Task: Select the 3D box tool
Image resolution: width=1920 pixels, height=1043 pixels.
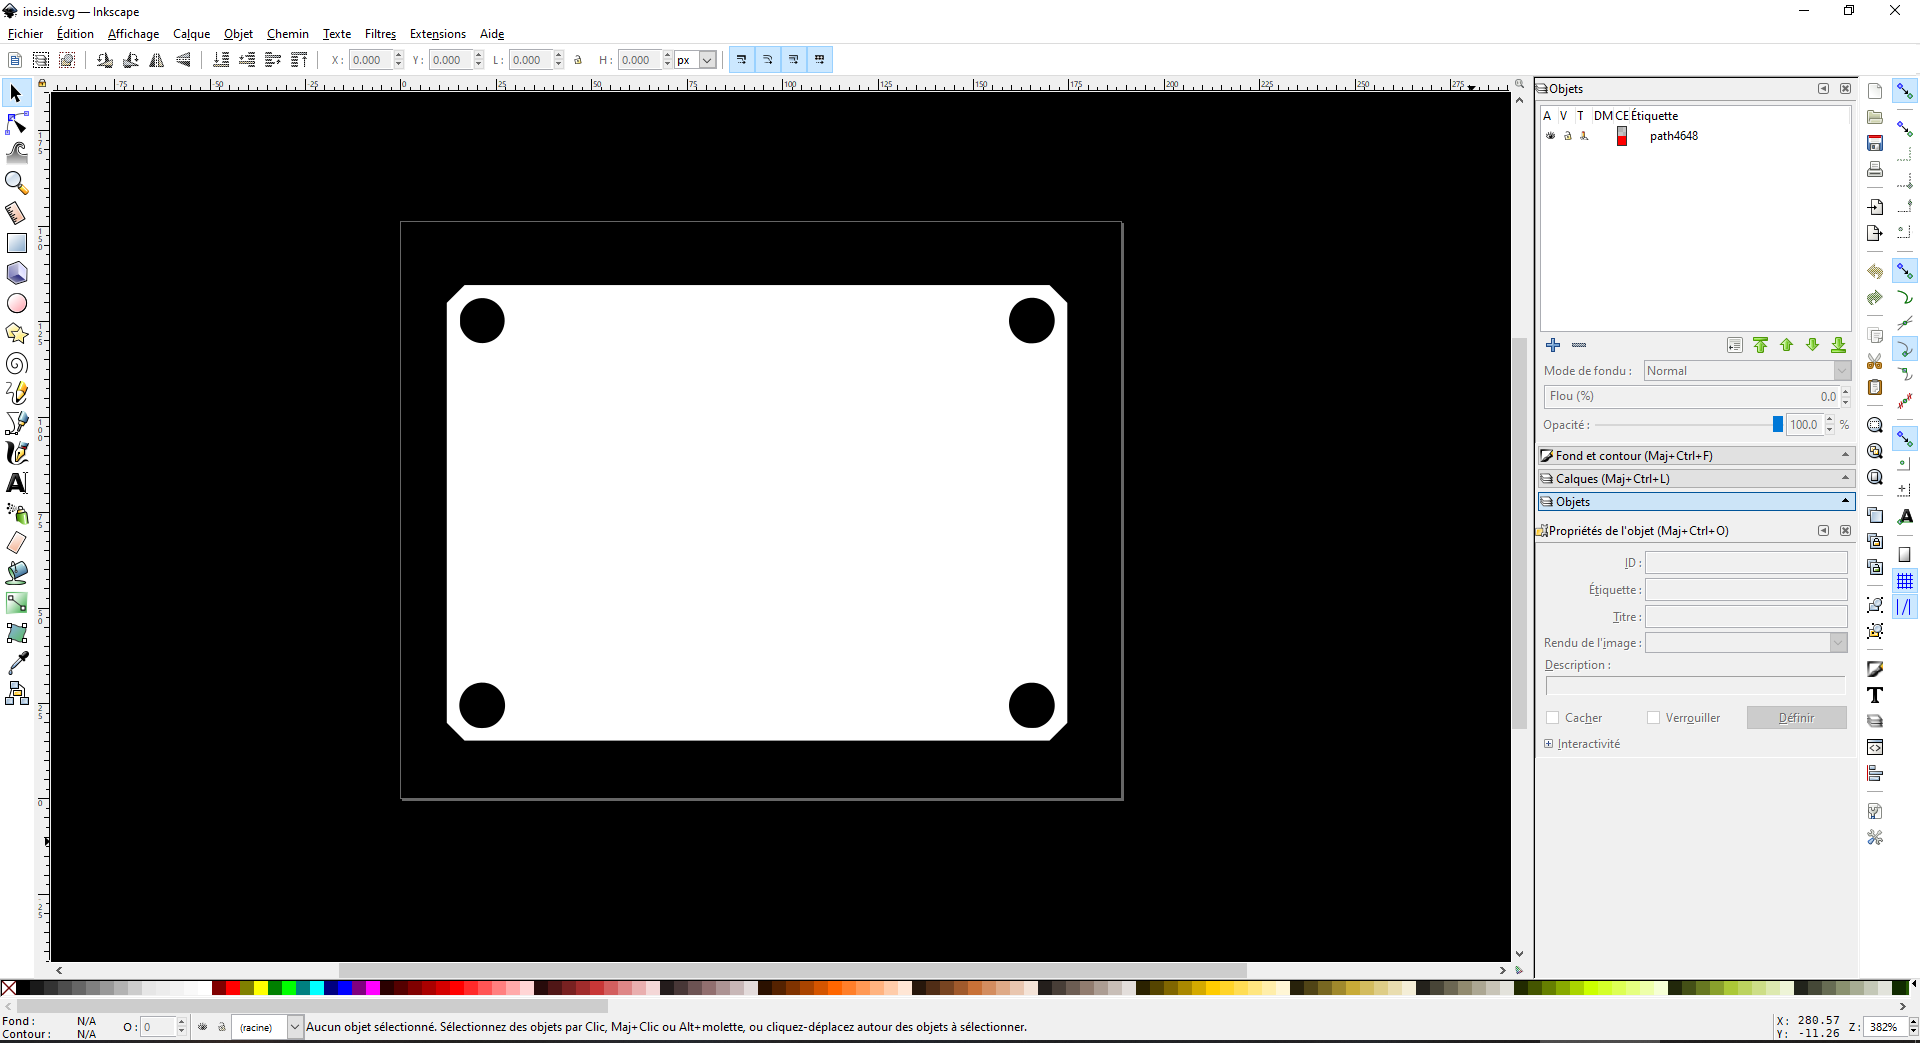Action: [17, 273]
